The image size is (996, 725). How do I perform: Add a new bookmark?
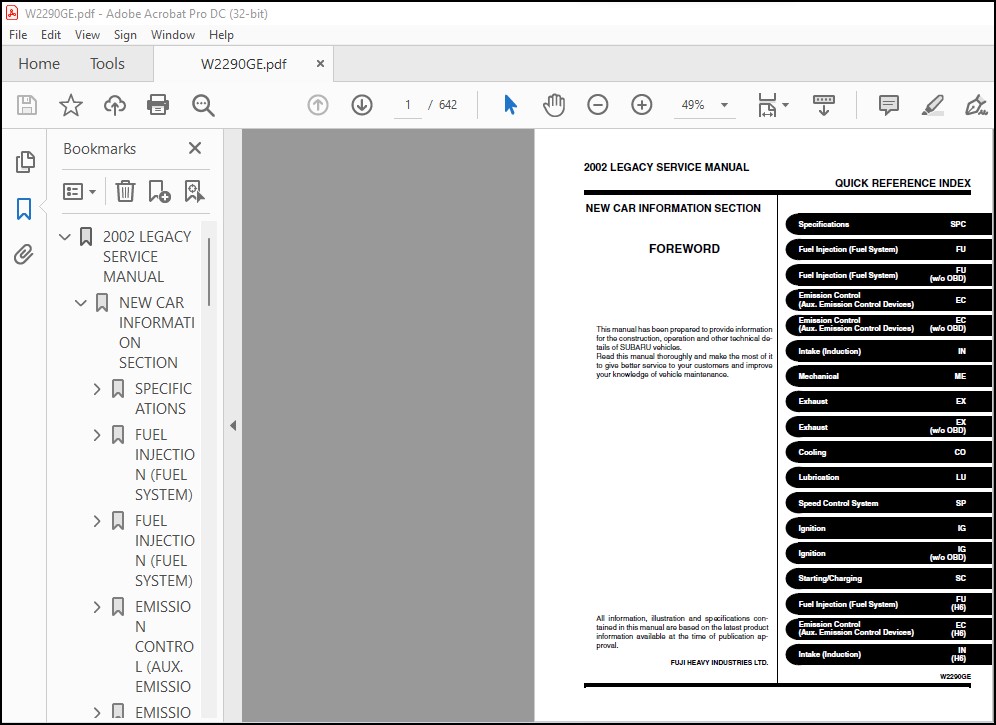159,191
